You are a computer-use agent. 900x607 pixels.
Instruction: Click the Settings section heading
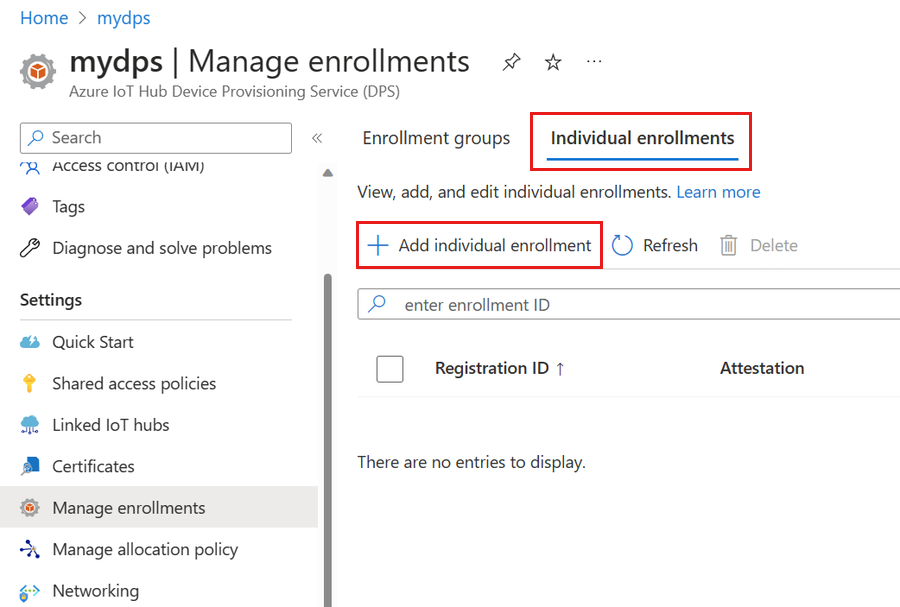pyautogui.click(x=51, y=300)
